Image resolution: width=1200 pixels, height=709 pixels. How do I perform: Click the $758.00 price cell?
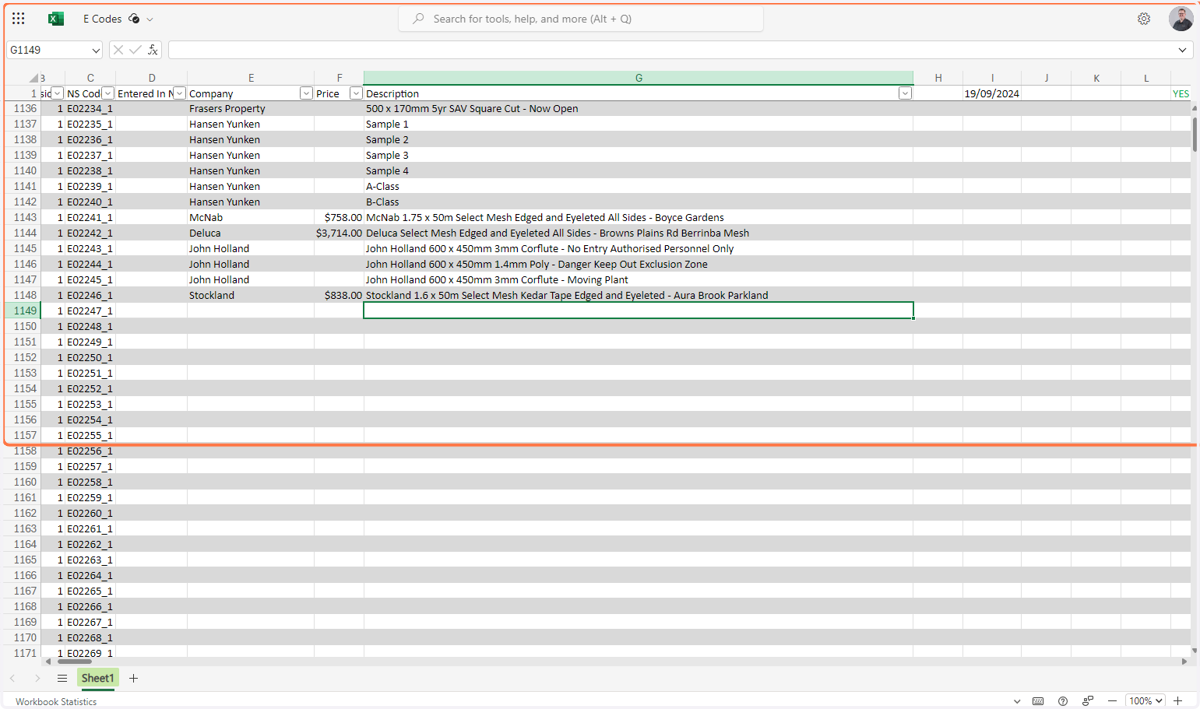point(339,217)
